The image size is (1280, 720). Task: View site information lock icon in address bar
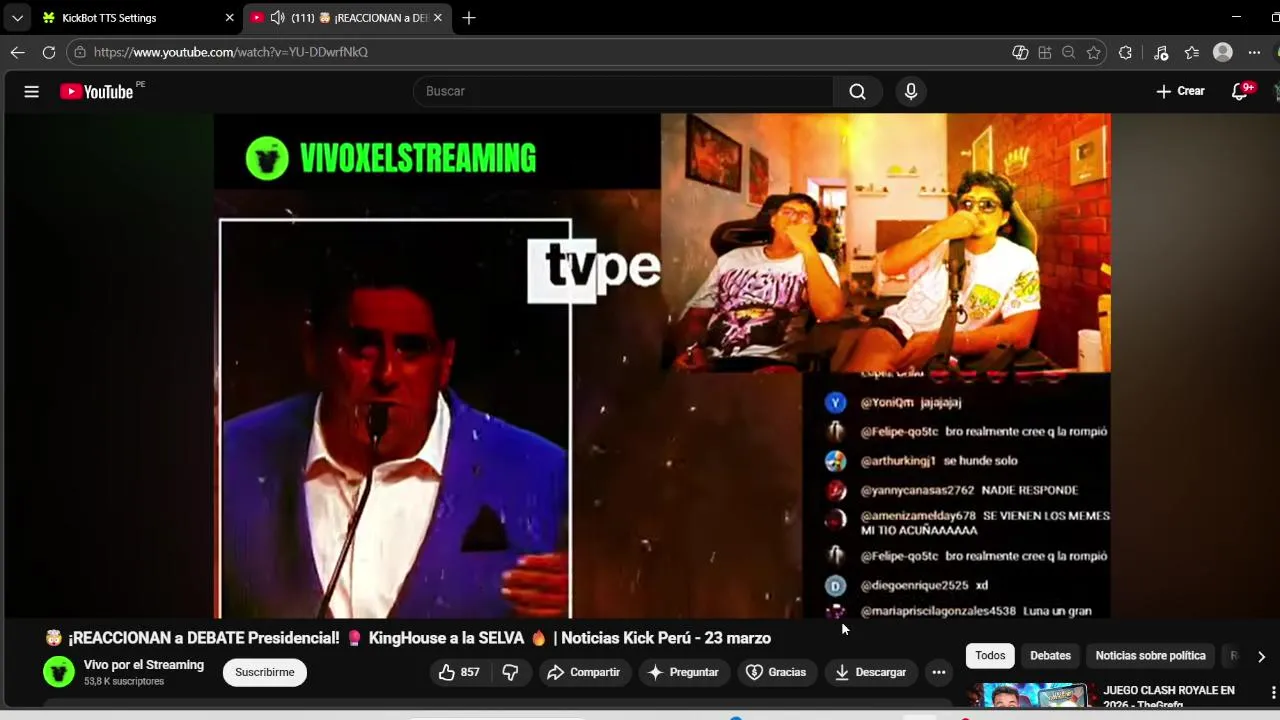(80, 52)
